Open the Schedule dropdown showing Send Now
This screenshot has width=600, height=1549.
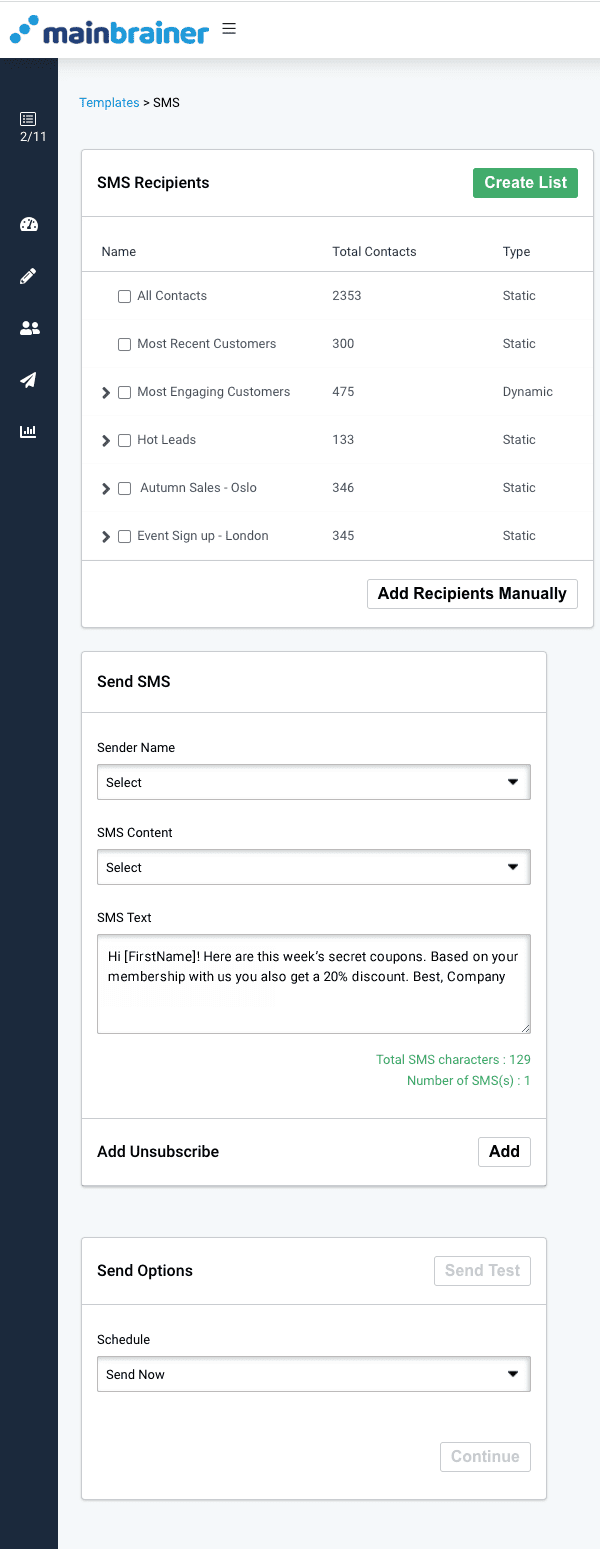[313, 1374]
